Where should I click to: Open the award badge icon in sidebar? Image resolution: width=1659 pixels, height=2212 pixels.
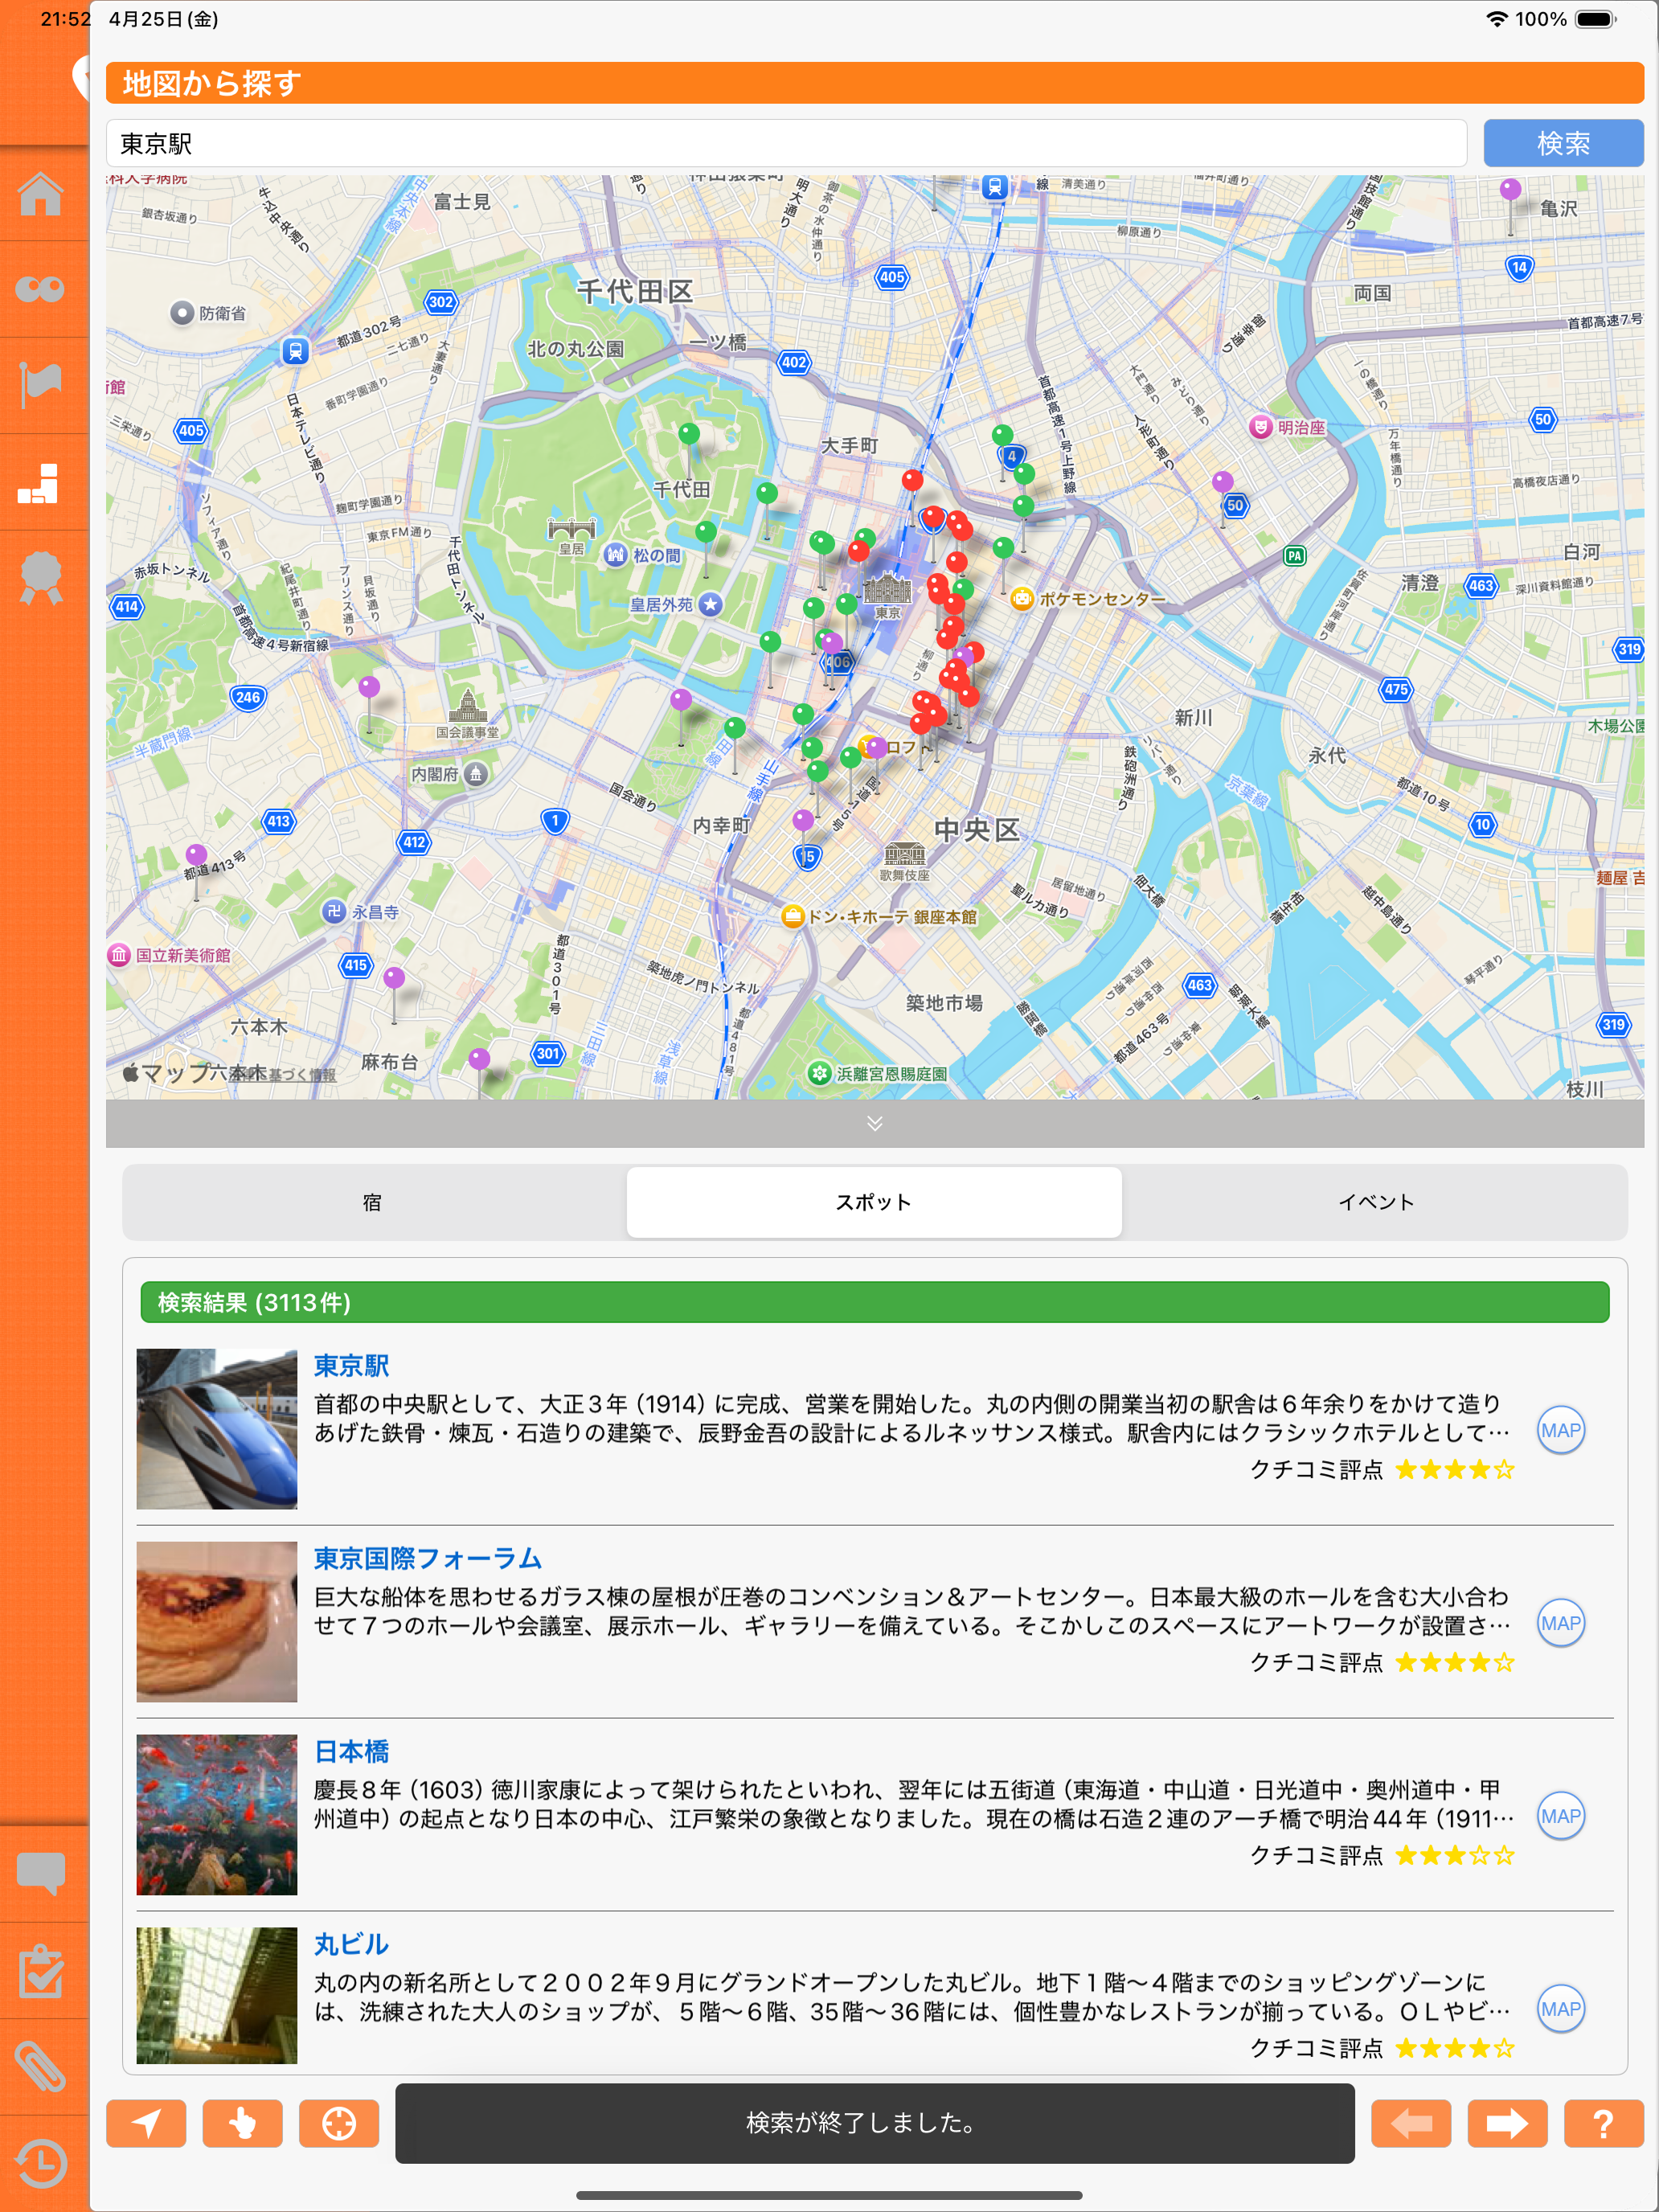(x=41, y=578)
